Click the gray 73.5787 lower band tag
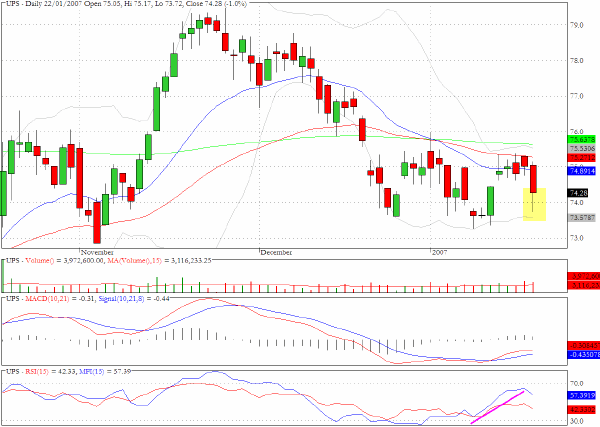600x427 pixels. tap(582, 218)
